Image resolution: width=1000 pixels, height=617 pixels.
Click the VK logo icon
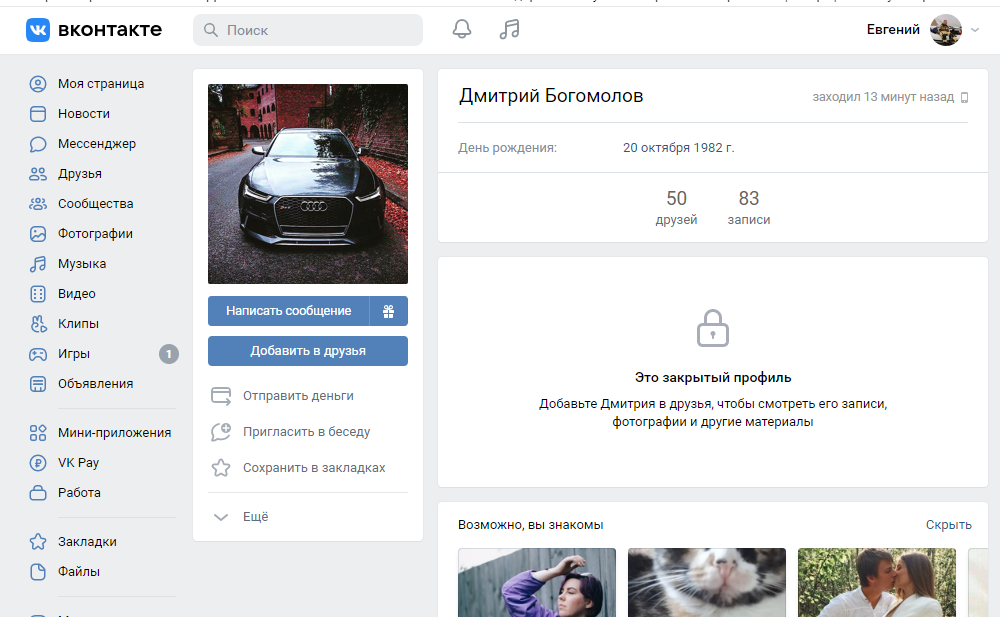38,30
